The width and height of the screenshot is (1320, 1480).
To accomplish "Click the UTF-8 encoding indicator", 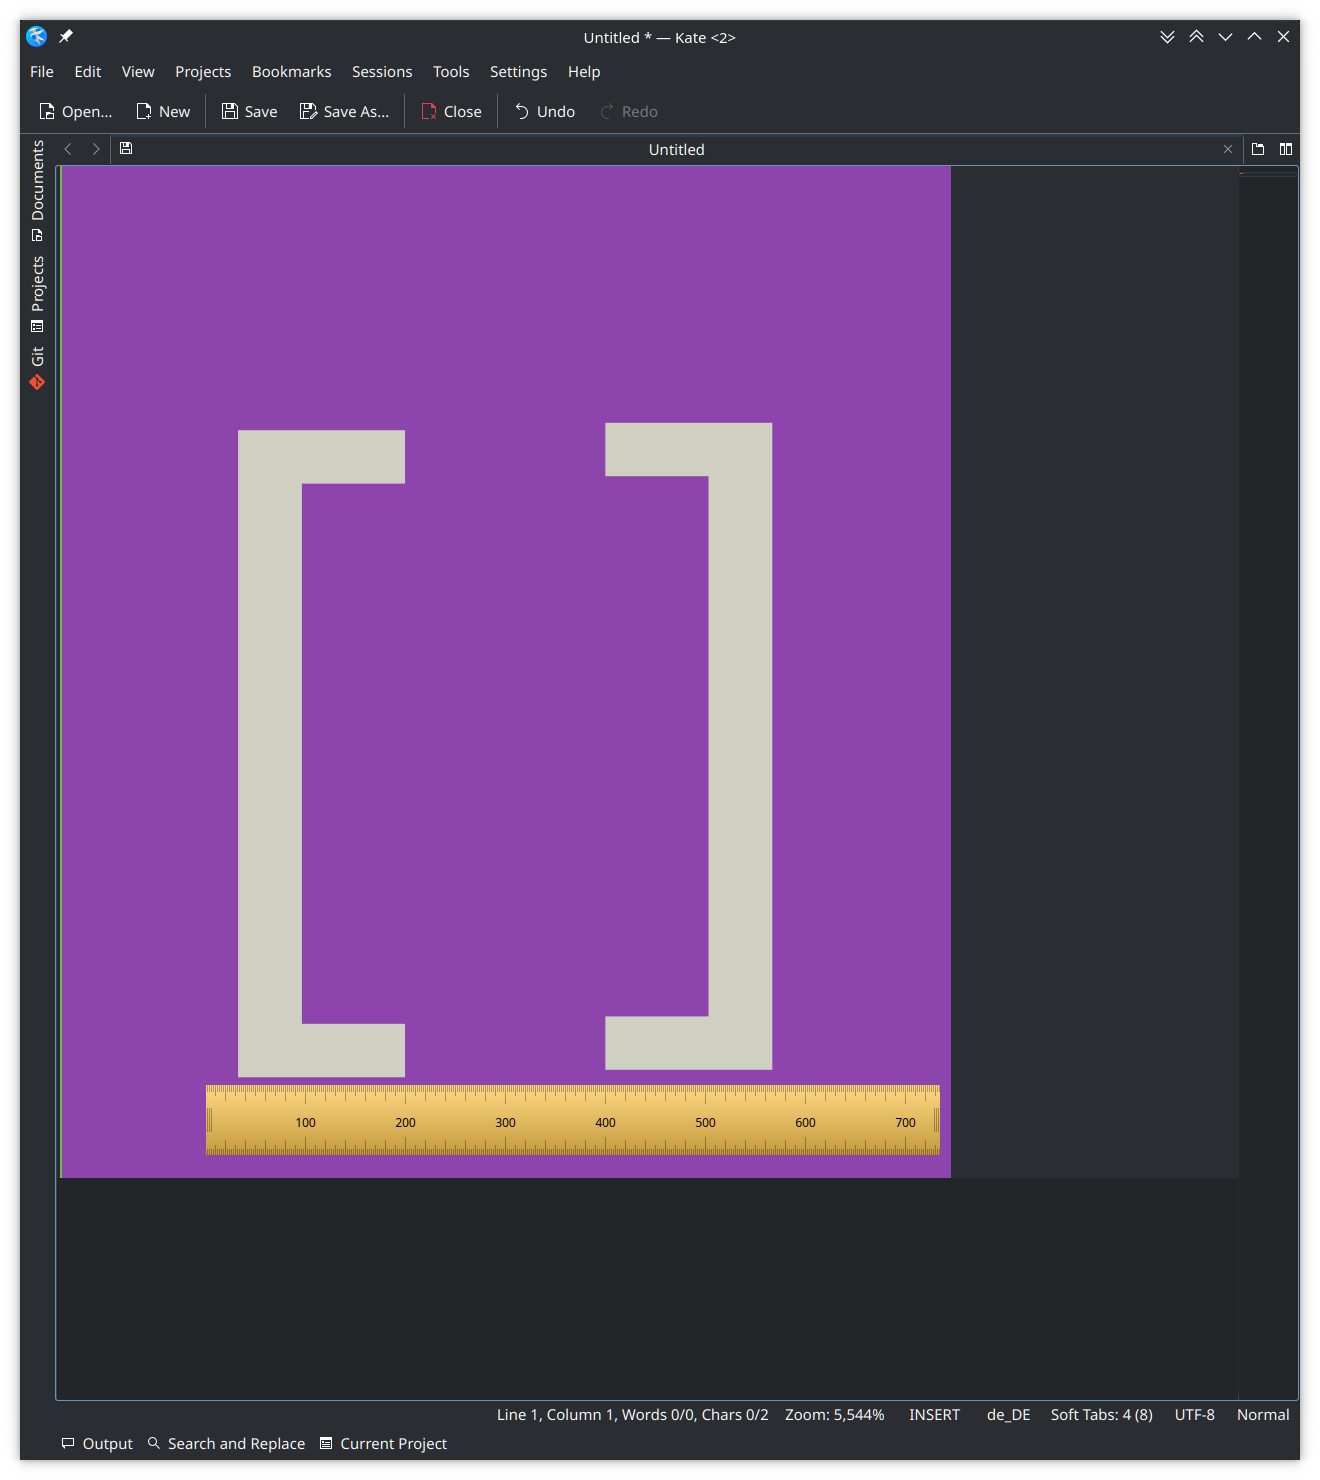I will pos(1194,1414).
